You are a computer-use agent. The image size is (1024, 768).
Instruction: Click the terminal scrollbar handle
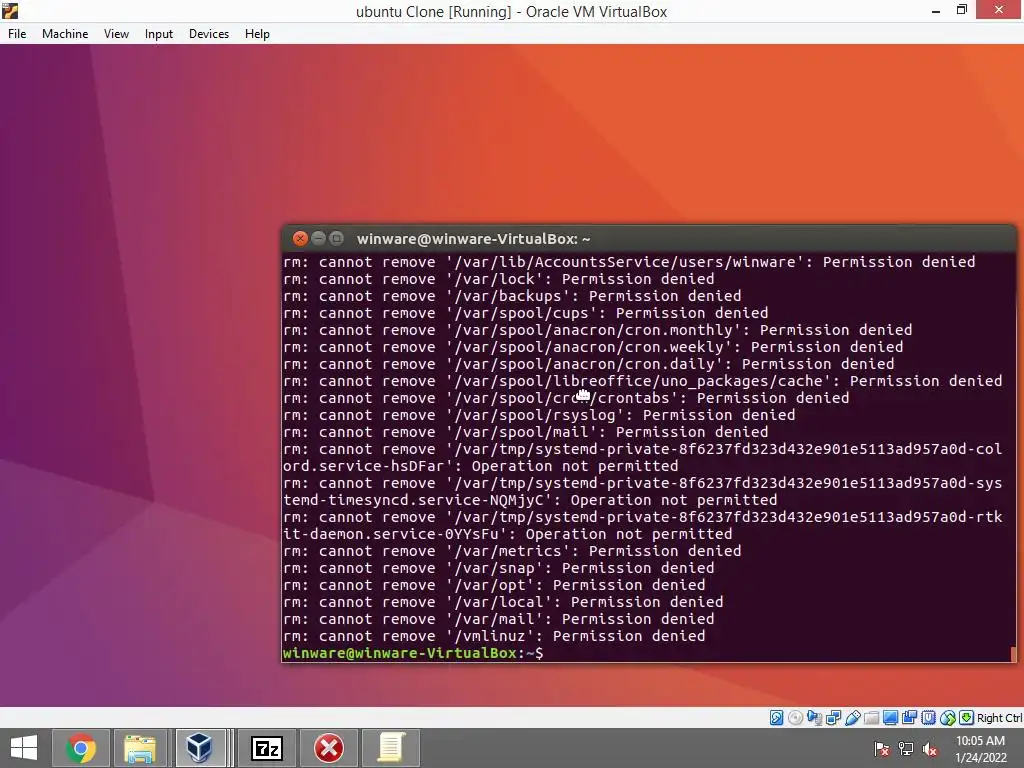(1013, 654)
